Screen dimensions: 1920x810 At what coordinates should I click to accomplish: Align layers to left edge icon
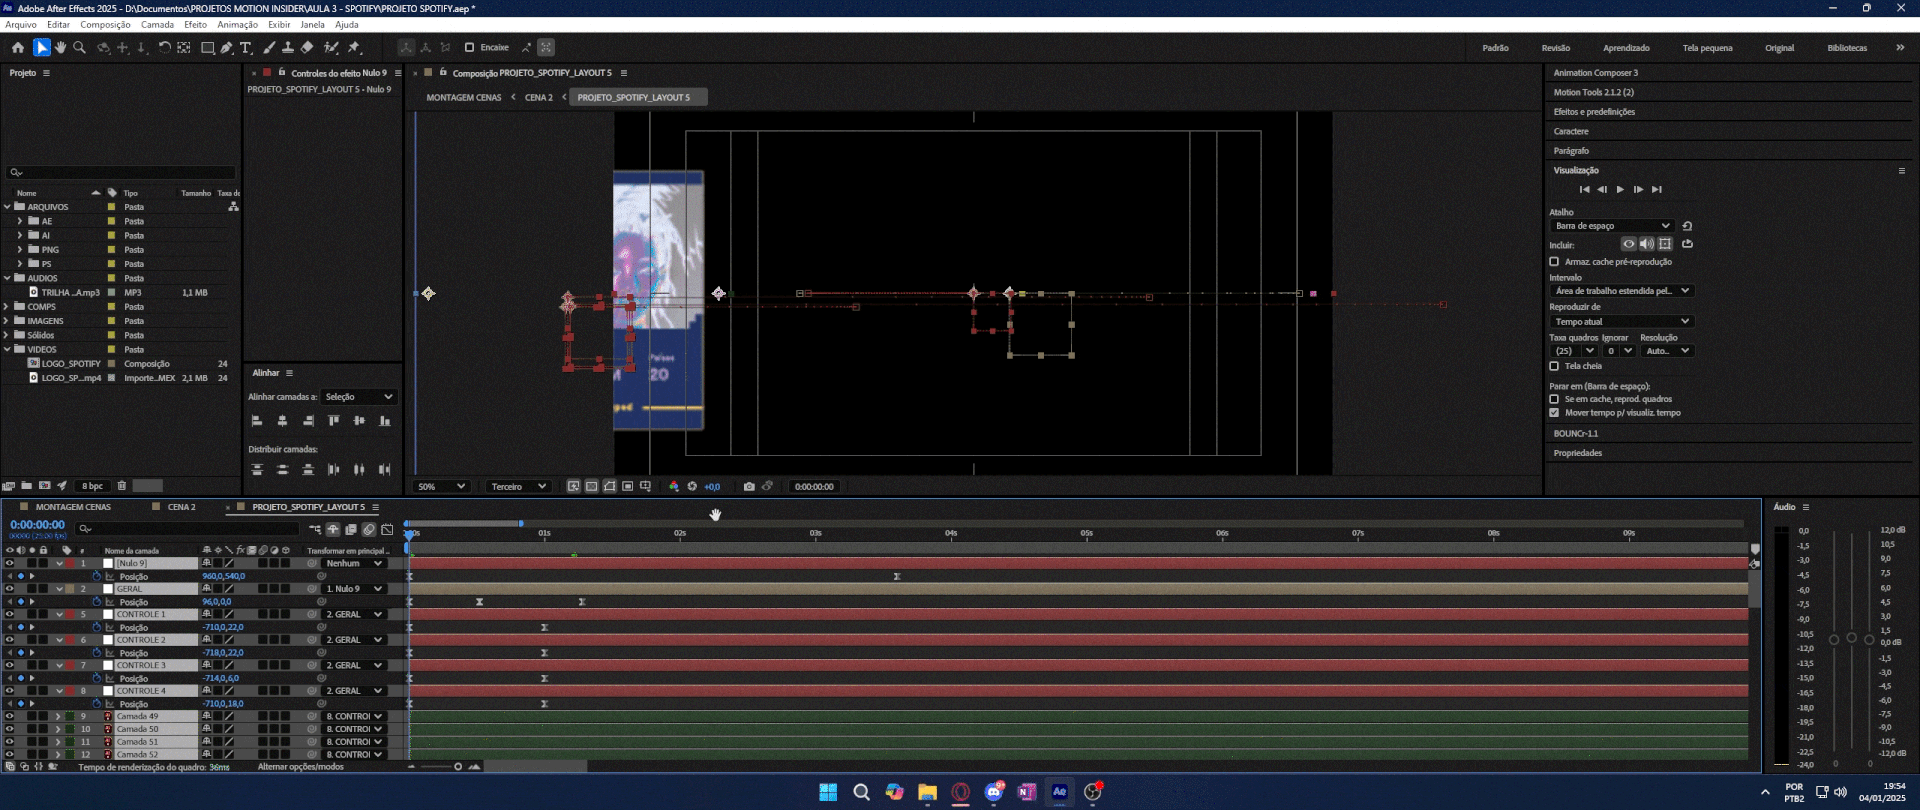point(257,421)
